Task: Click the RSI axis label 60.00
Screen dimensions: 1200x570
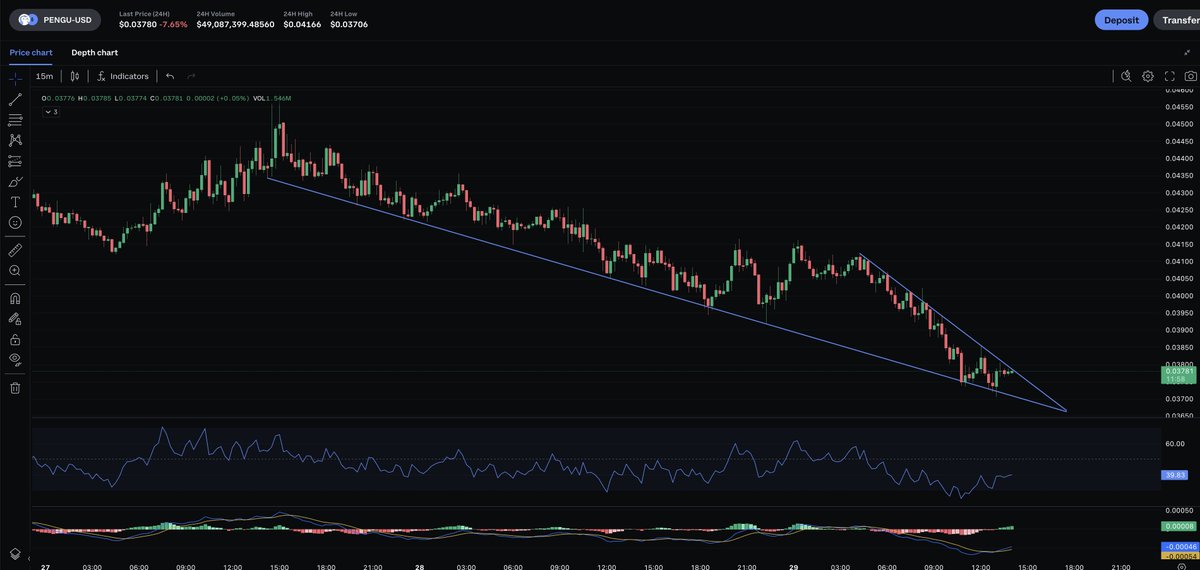Action: coord(1175,443)
